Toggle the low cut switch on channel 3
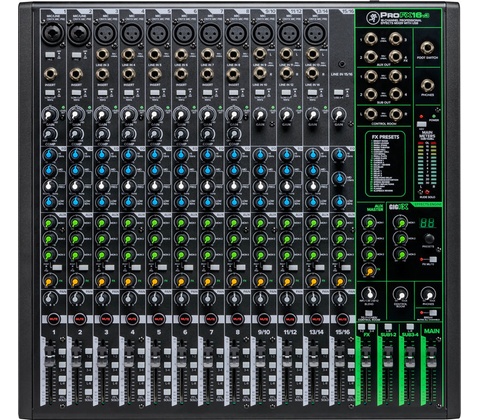This screenshot has height=420, width=480. 102,93
